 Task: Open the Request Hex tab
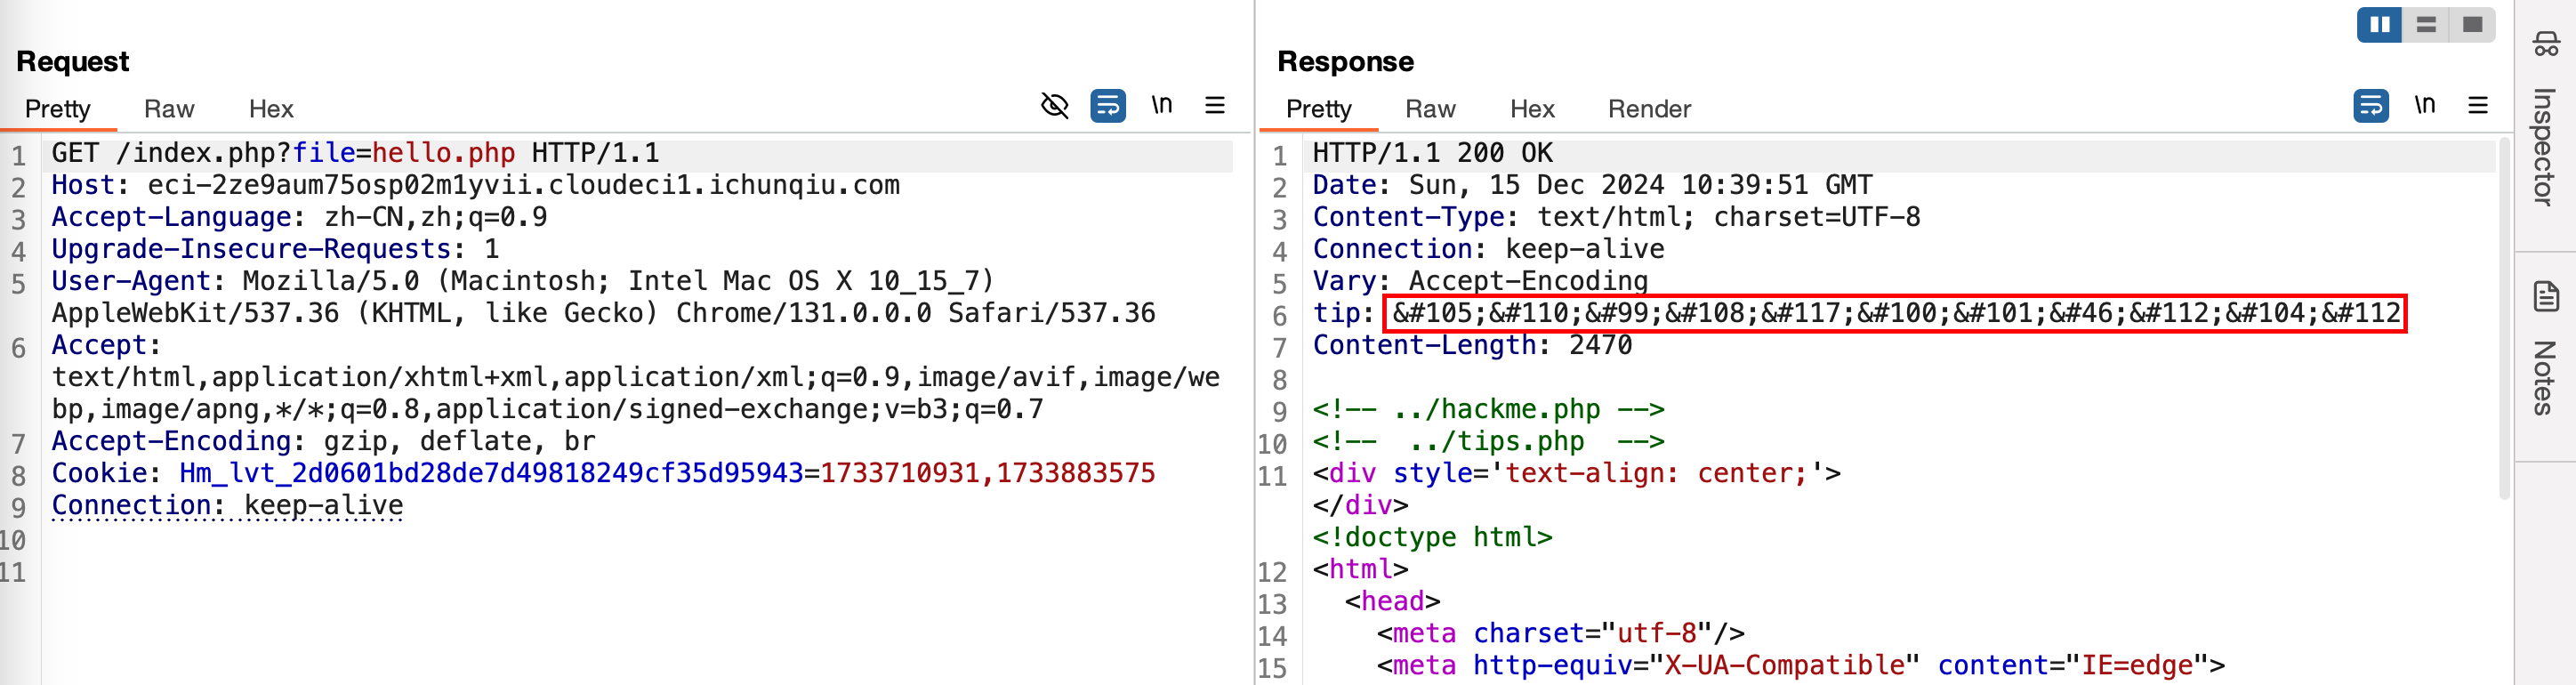point(271,108)
